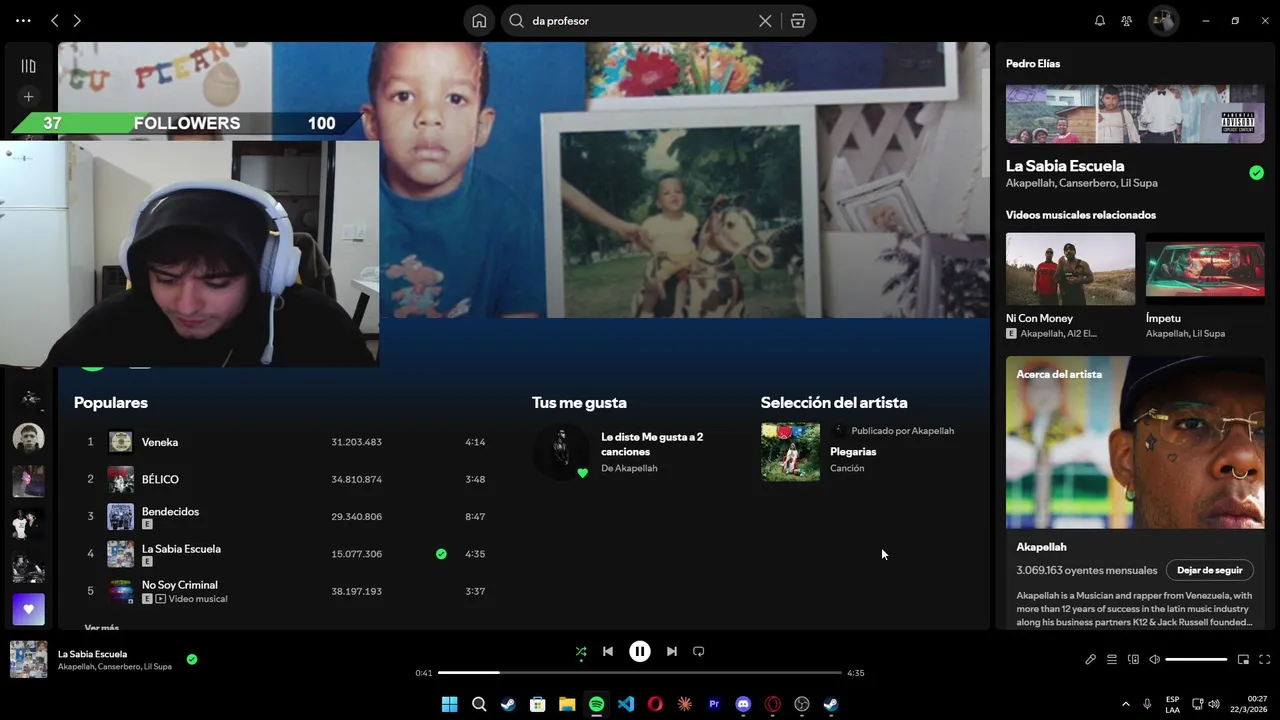Expand the list with Ver más
Viewport: 1280px width, 720px height.
click(102, 627)
